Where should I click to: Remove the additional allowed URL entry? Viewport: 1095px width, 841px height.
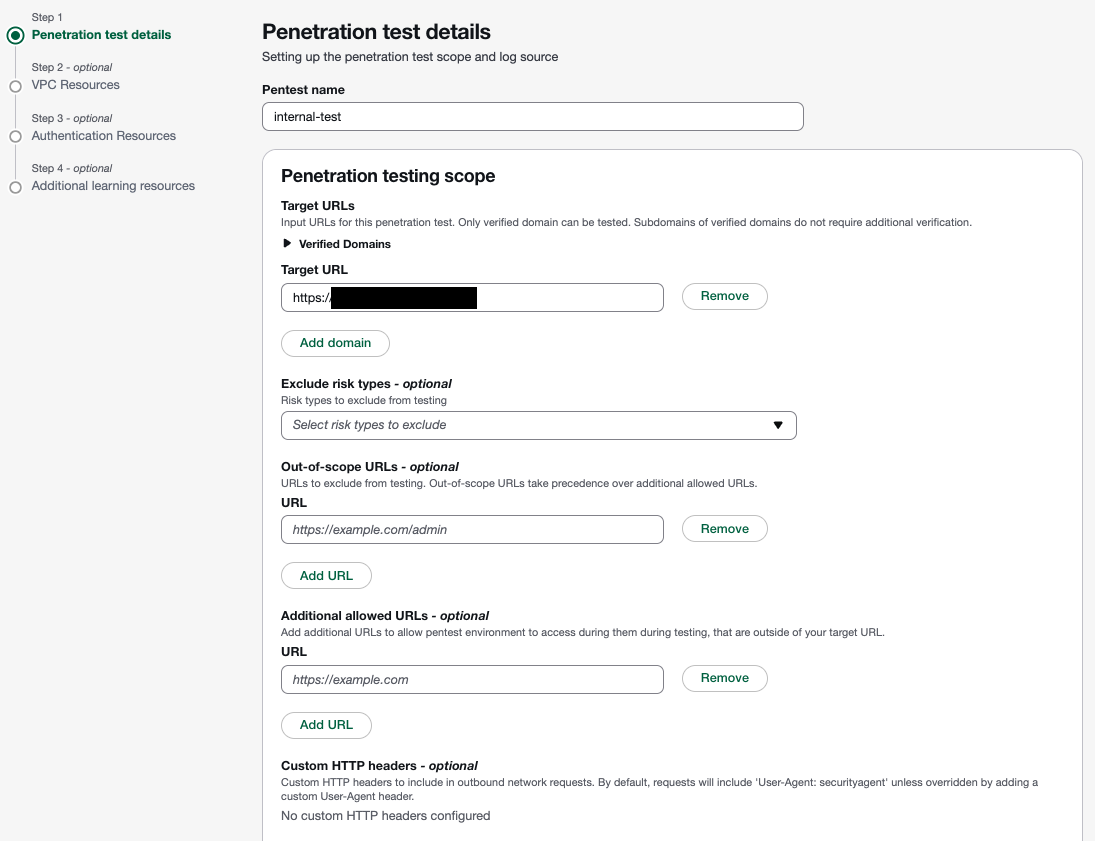[724, 678]
